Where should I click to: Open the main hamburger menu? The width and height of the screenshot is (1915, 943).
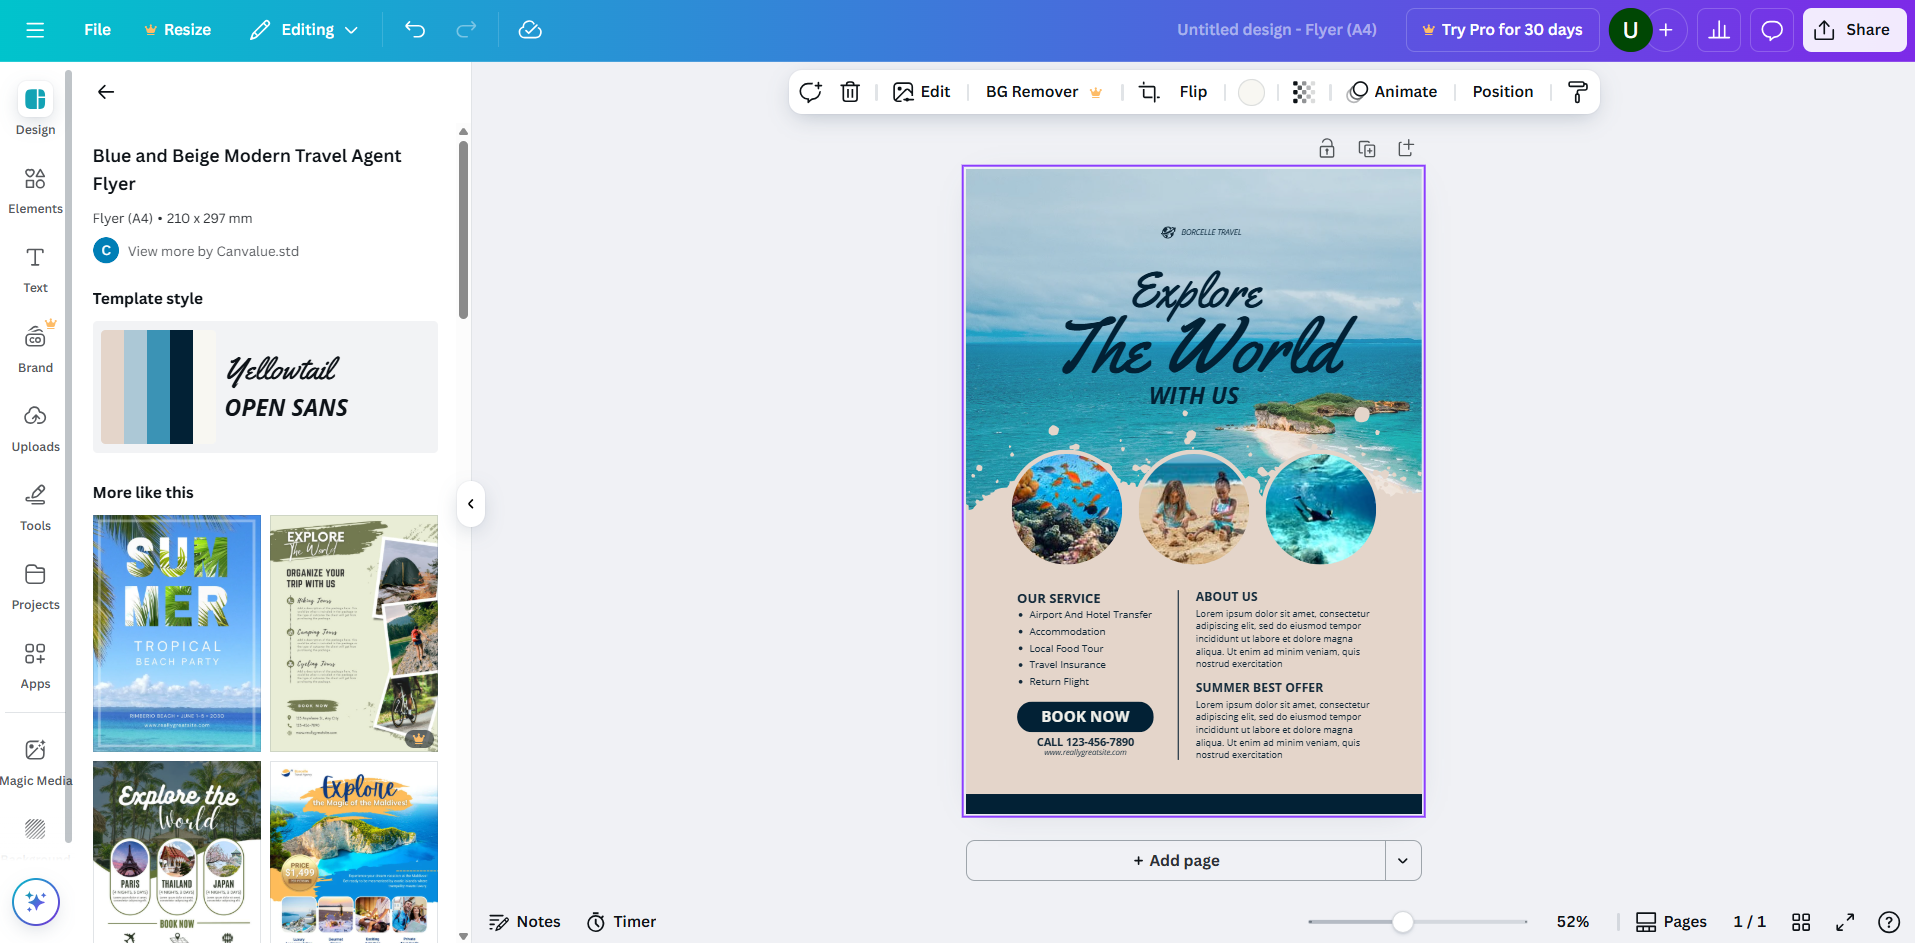(34, 29)
